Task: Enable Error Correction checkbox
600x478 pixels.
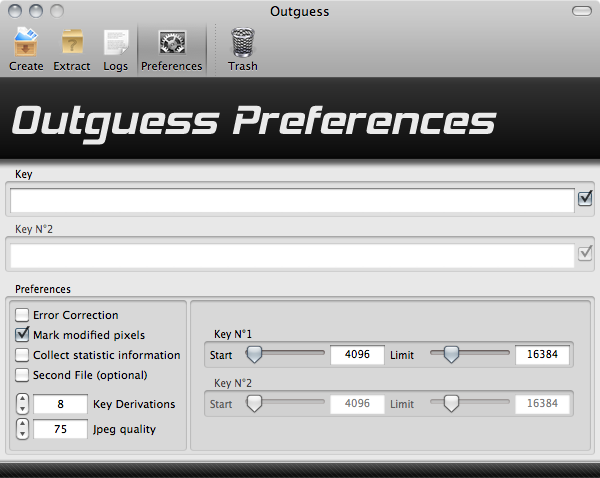Action: 22,315
